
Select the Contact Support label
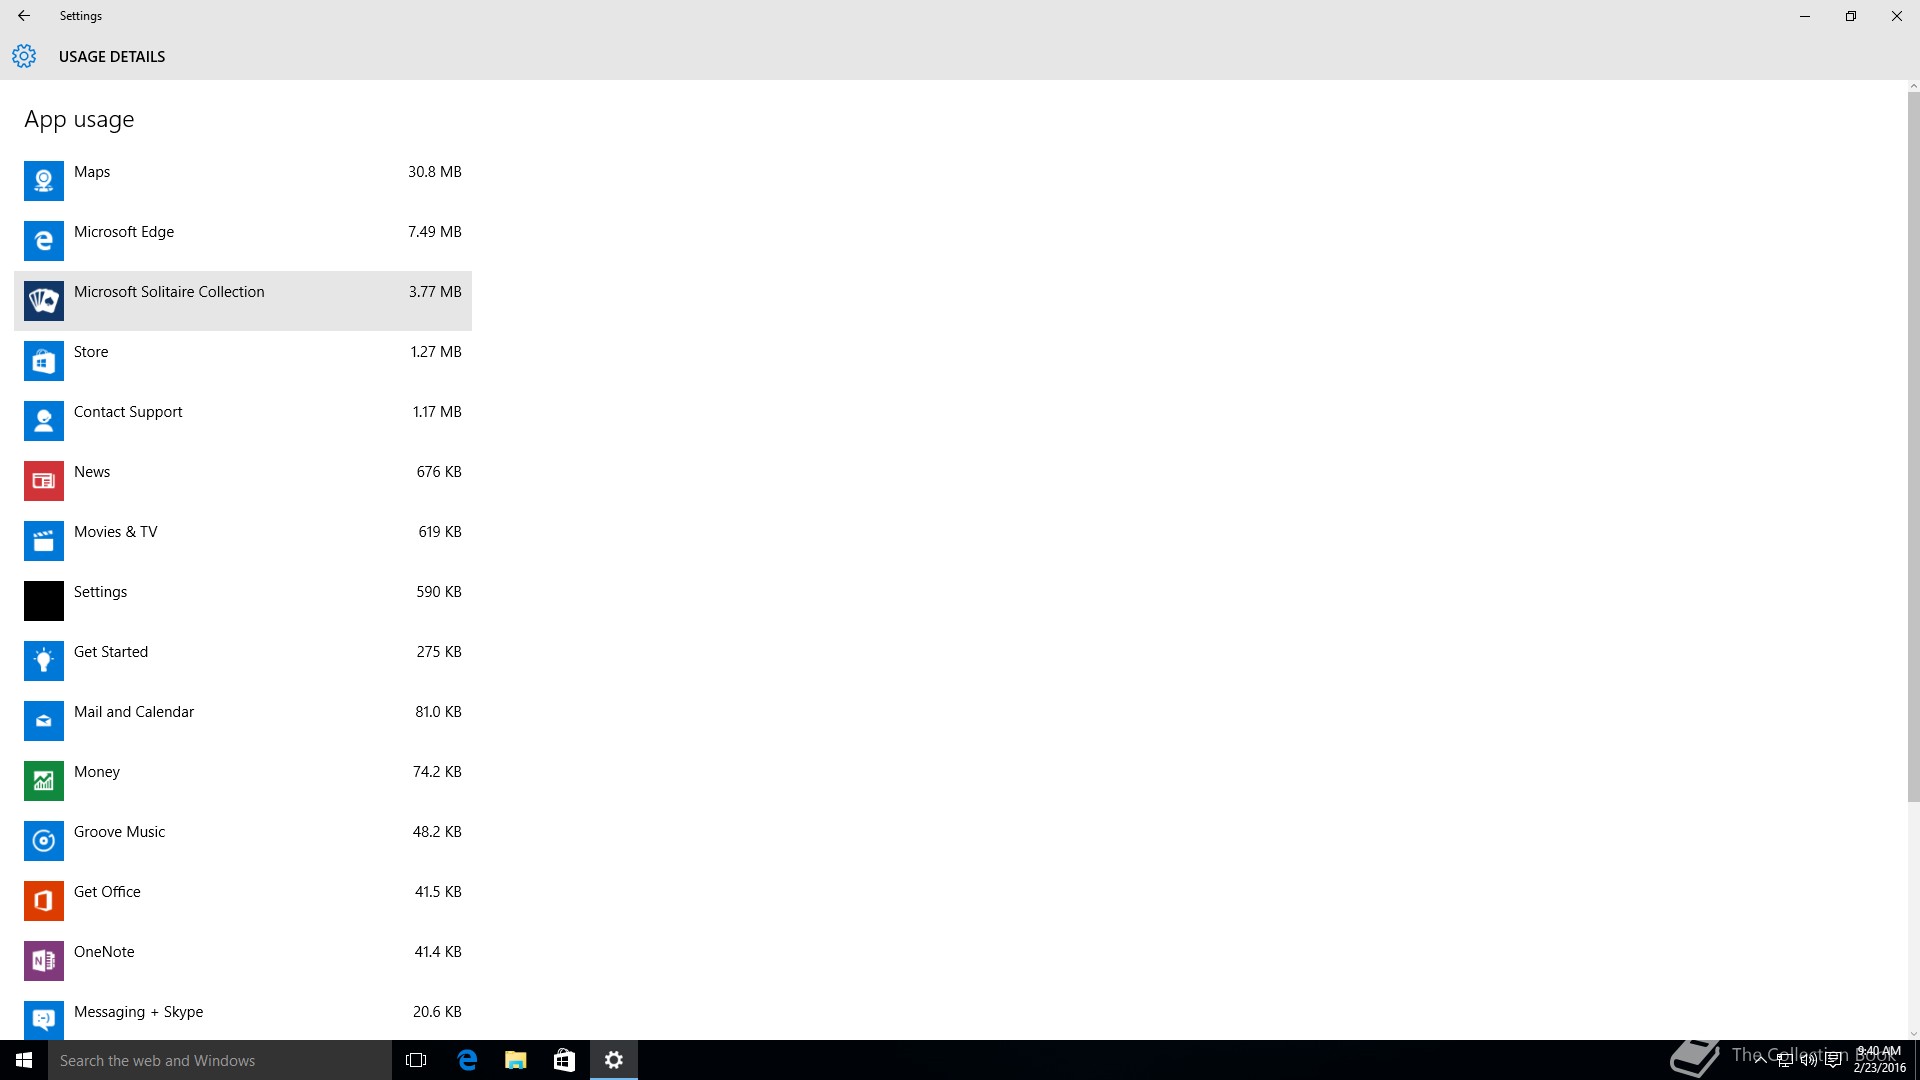(128, 412)
